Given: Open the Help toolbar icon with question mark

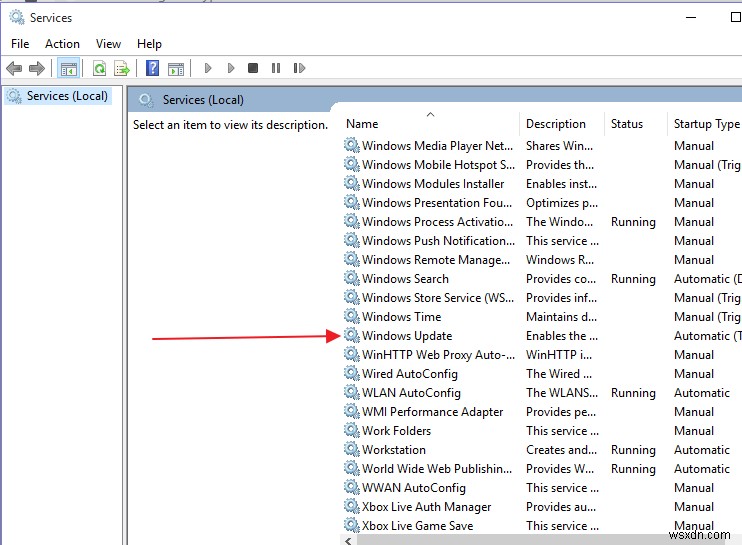Looking at the screenshot, I should pos(152,68).
